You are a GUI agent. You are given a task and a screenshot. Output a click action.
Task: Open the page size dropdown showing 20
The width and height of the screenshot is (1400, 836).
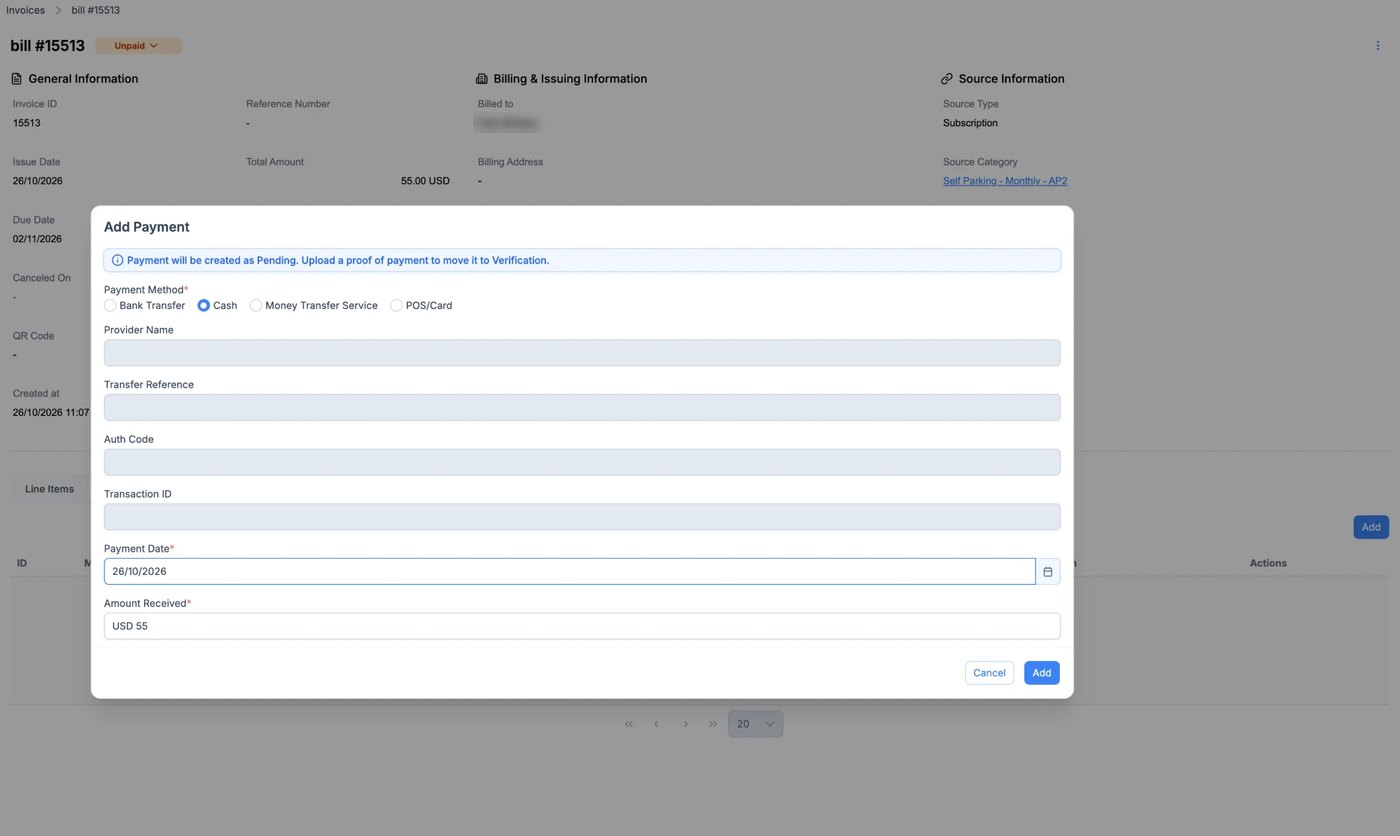coord(755,724)
